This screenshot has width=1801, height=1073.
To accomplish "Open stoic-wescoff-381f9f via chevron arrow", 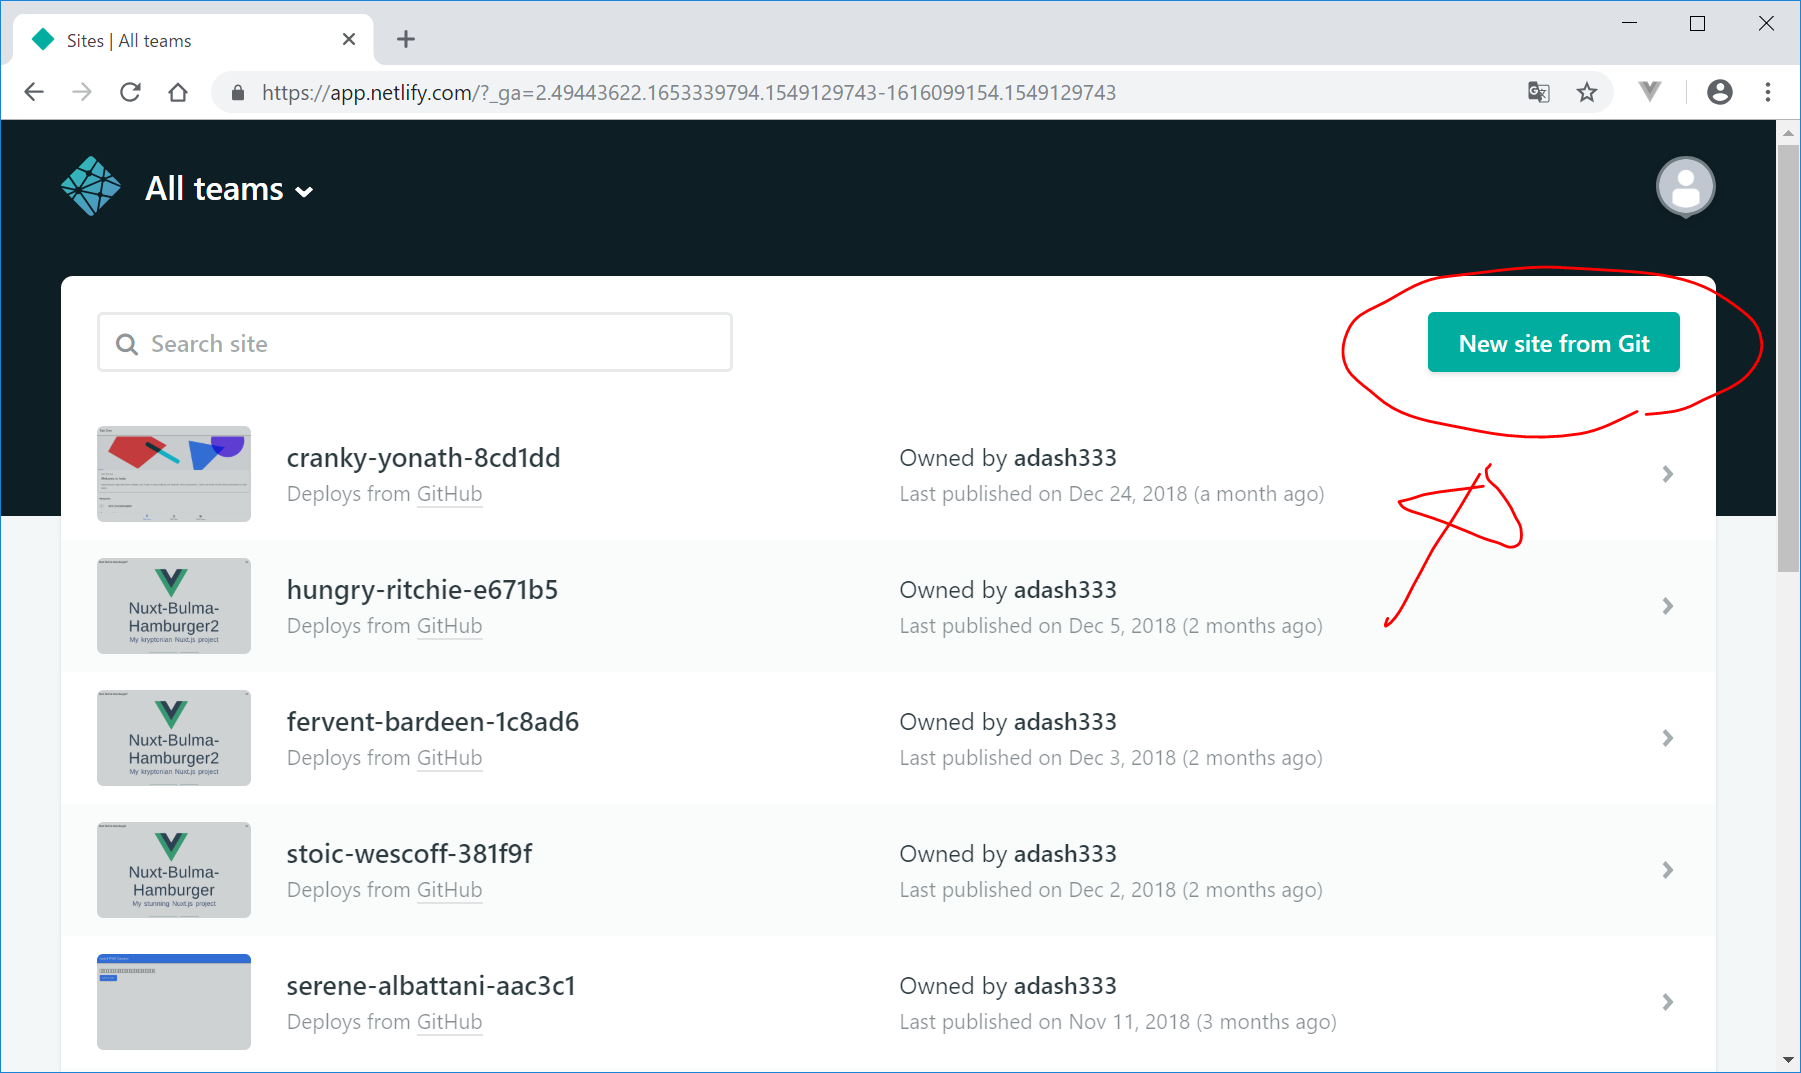I will [1667, 870].
